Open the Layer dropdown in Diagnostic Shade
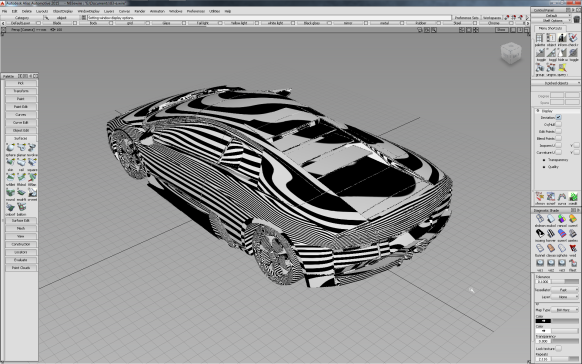The height and width of the screenshot is (364, 582). coord(565,297)
